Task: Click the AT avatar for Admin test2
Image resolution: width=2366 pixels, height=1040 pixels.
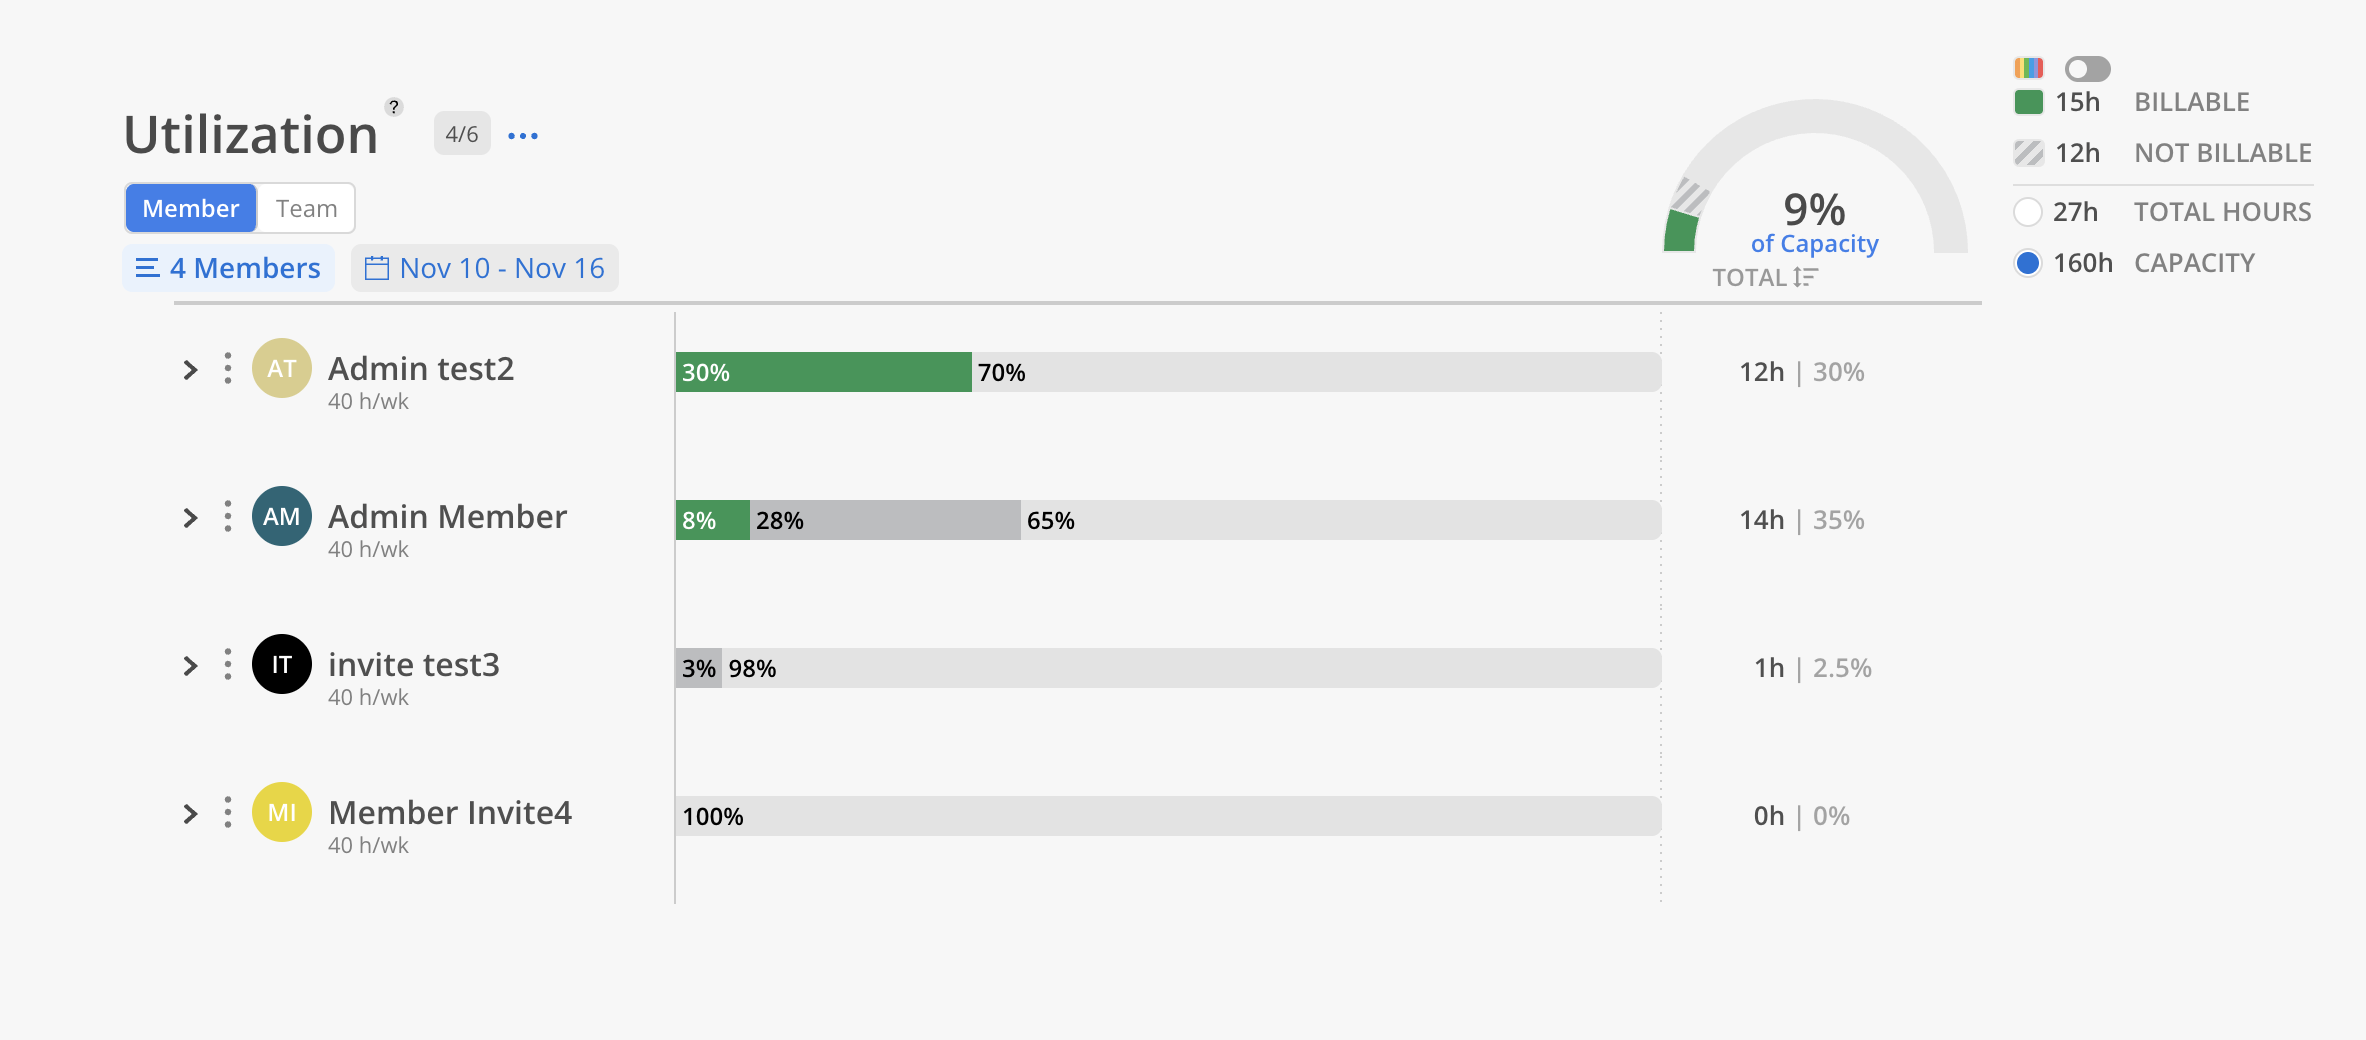Action: click(281, 369)
